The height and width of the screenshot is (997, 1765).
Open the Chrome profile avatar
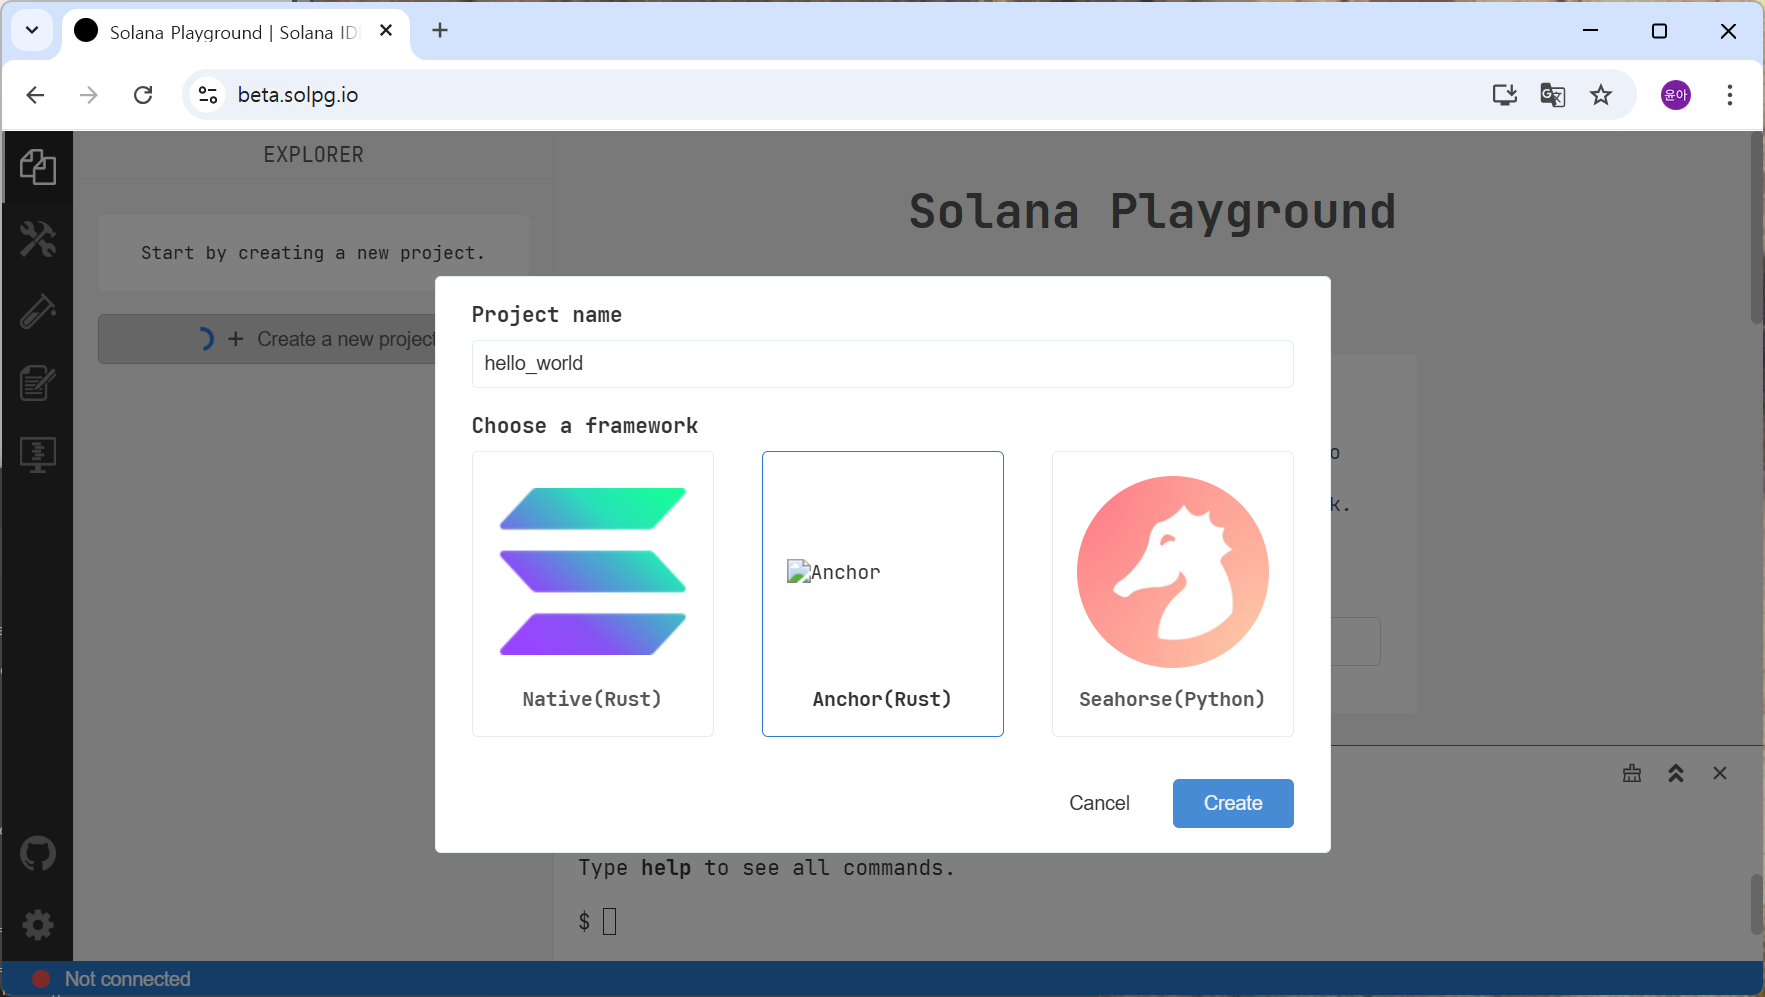1676,95
